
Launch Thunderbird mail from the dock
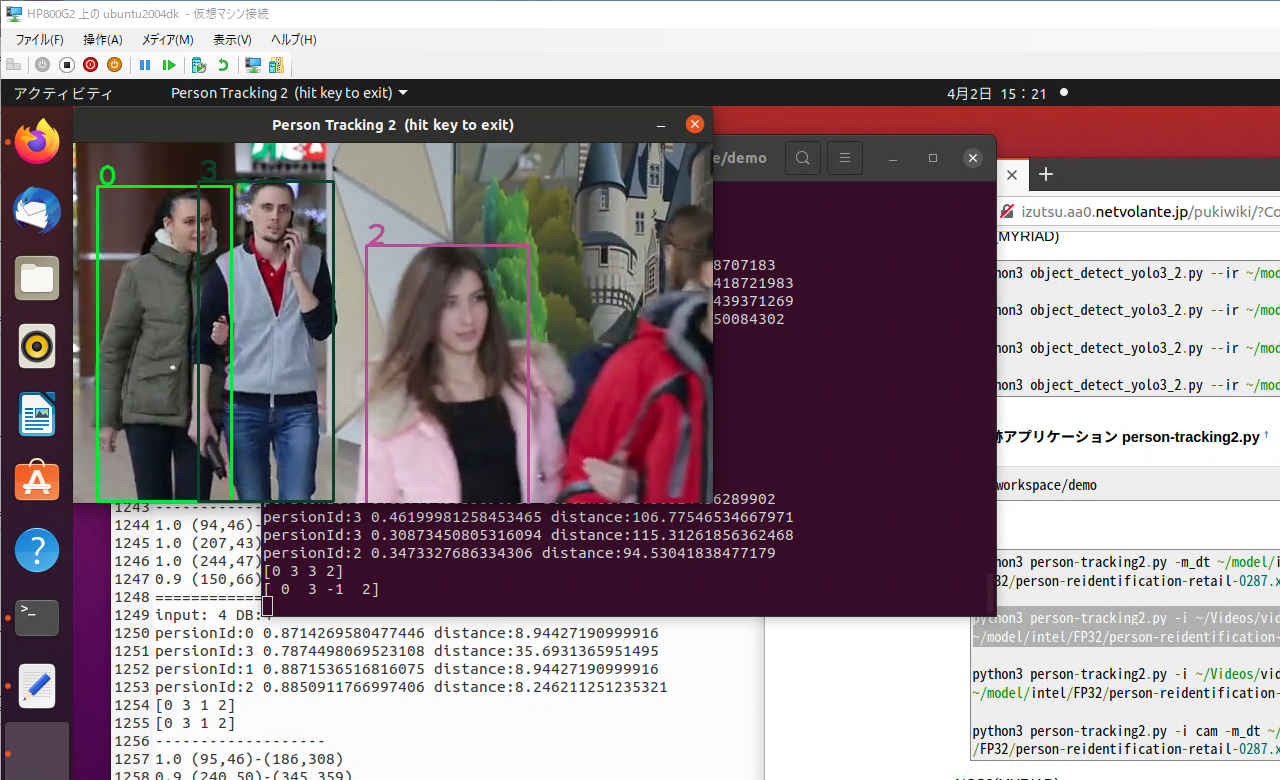[x=37, y=210]
